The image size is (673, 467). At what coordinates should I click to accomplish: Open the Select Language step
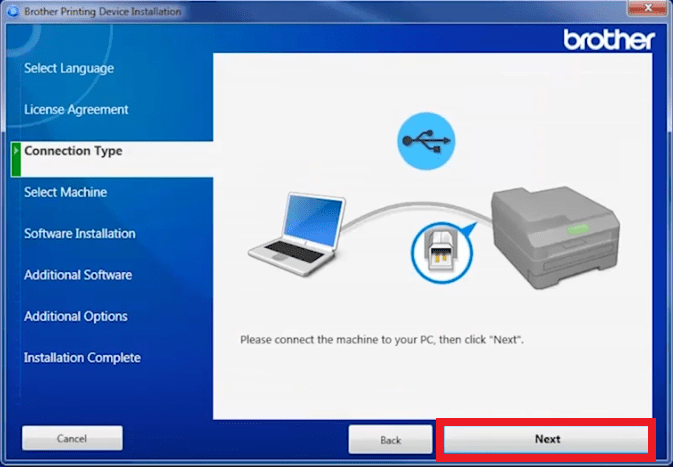[x=69, y=68]
